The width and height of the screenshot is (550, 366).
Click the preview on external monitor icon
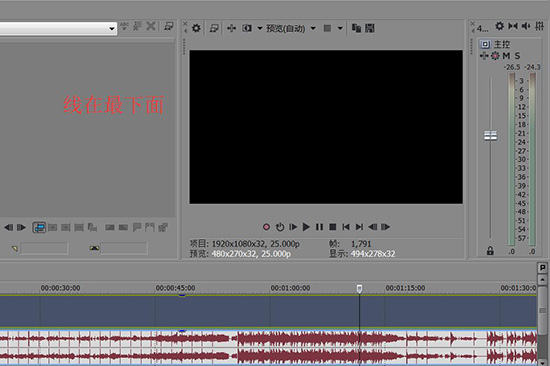point(214,28)
